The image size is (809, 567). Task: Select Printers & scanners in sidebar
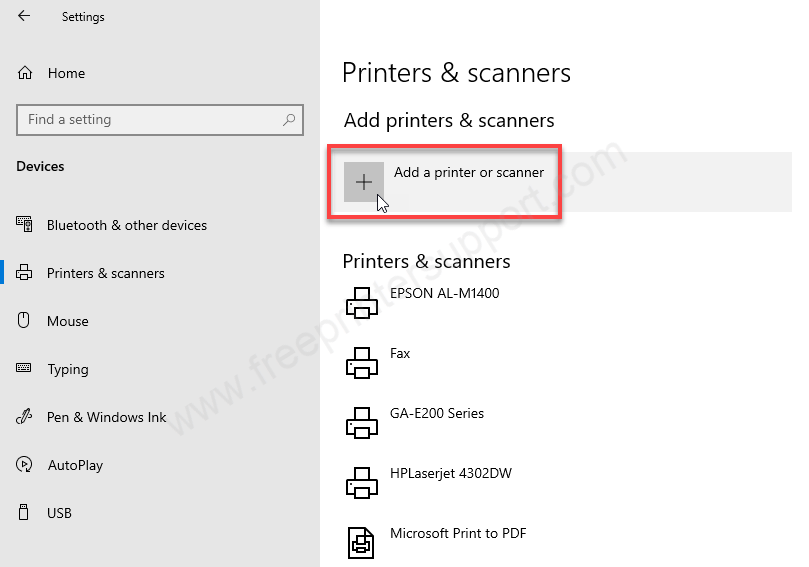coord(105,273)
